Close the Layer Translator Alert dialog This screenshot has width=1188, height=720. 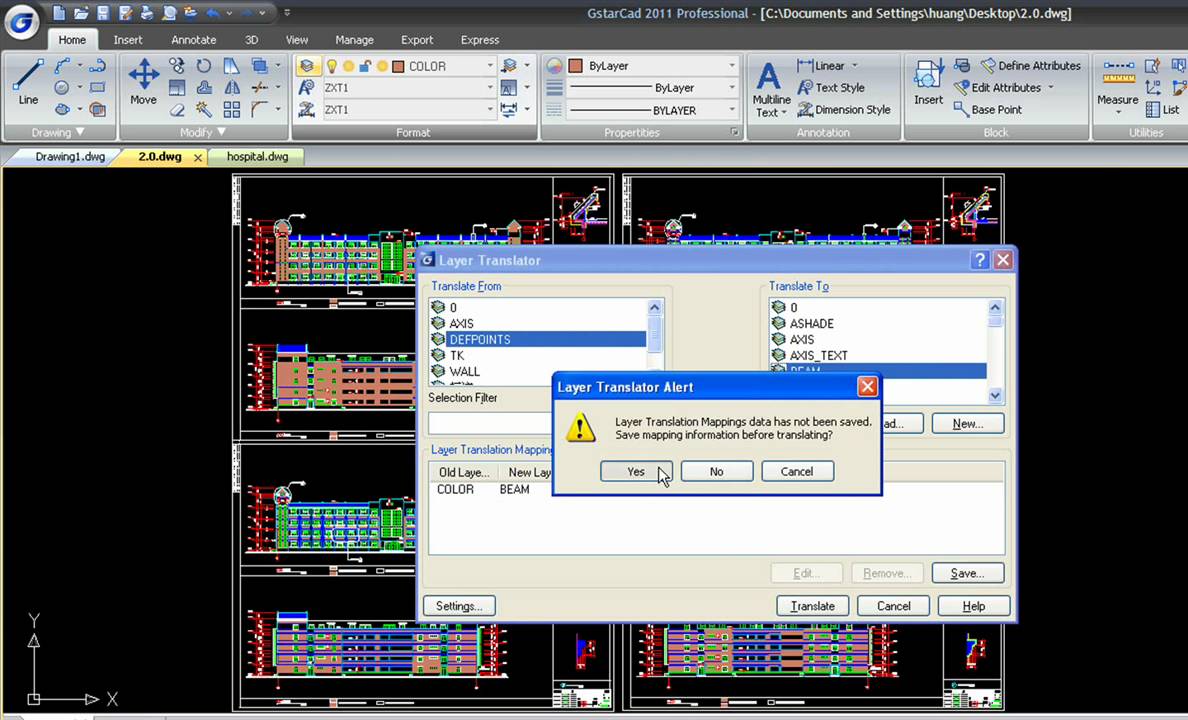pos(868,387)
